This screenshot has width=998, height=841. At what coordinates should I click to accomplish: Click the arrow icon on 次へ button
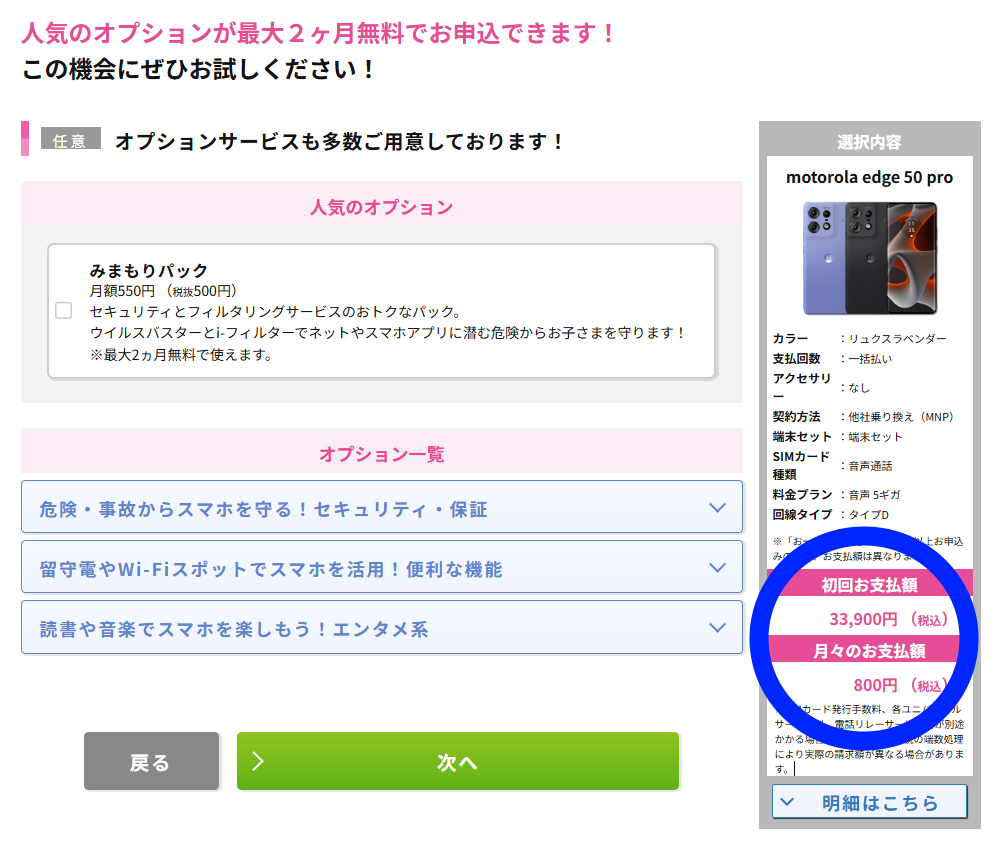pos(258,761)
